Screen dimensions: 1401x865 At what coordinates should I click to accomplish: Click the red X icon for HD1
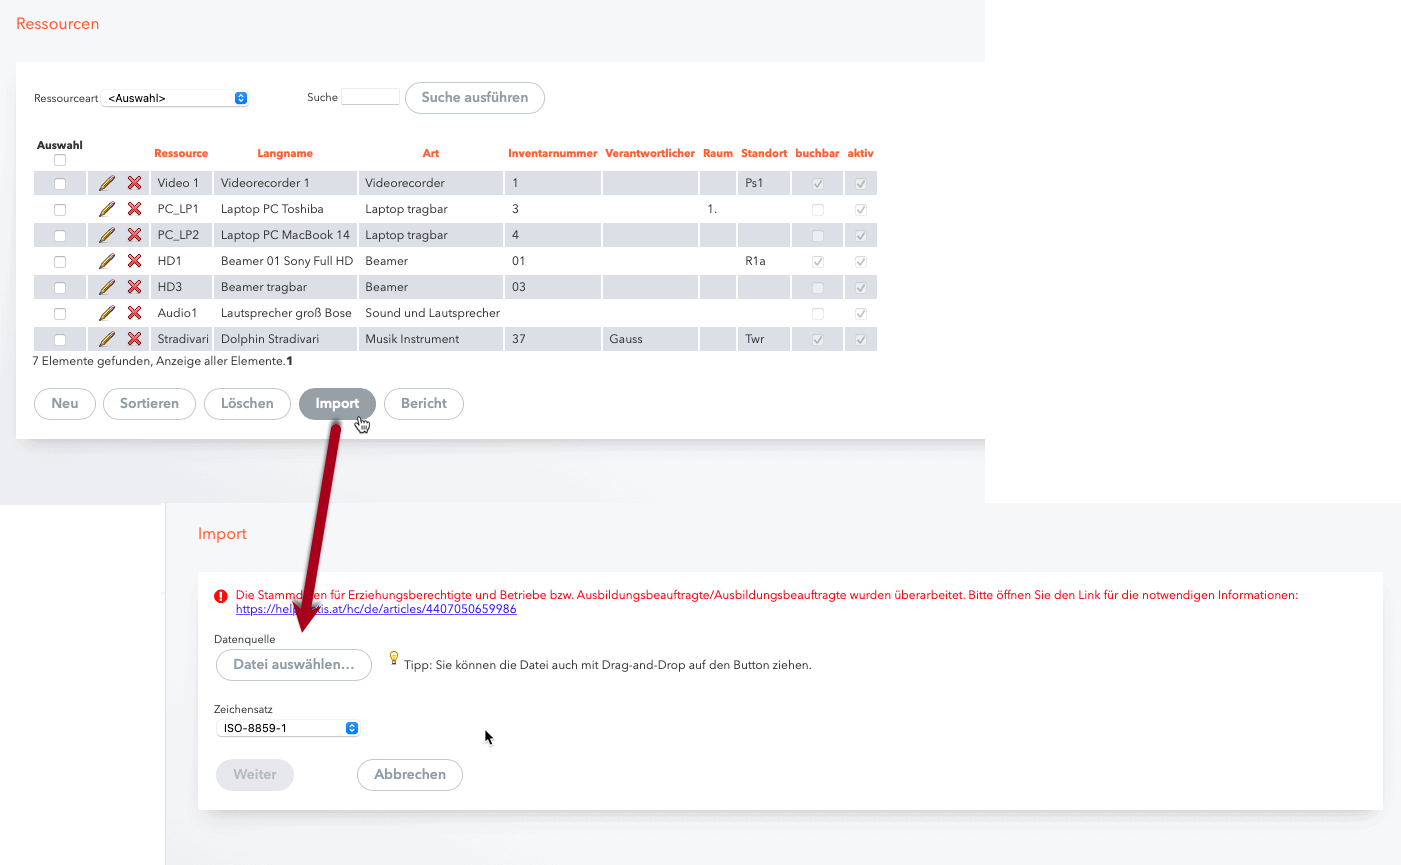click(134, 261)
